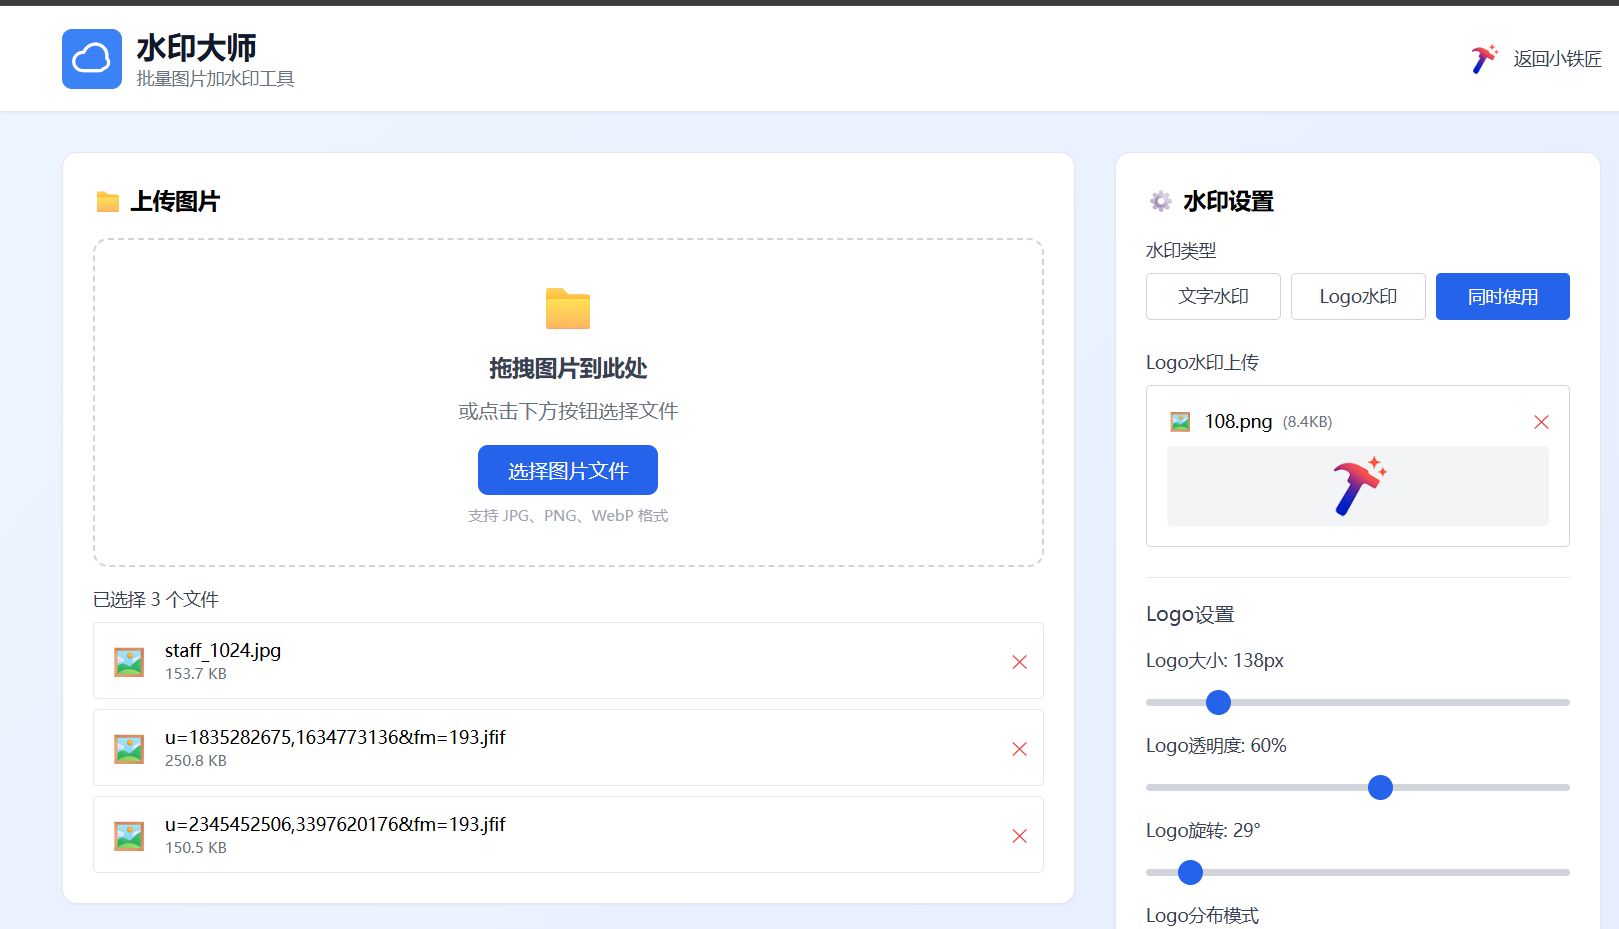Screen dimensions: 1619x929
Task: Remove the u=2345452506 jfif file
Action: (1019, 836)
